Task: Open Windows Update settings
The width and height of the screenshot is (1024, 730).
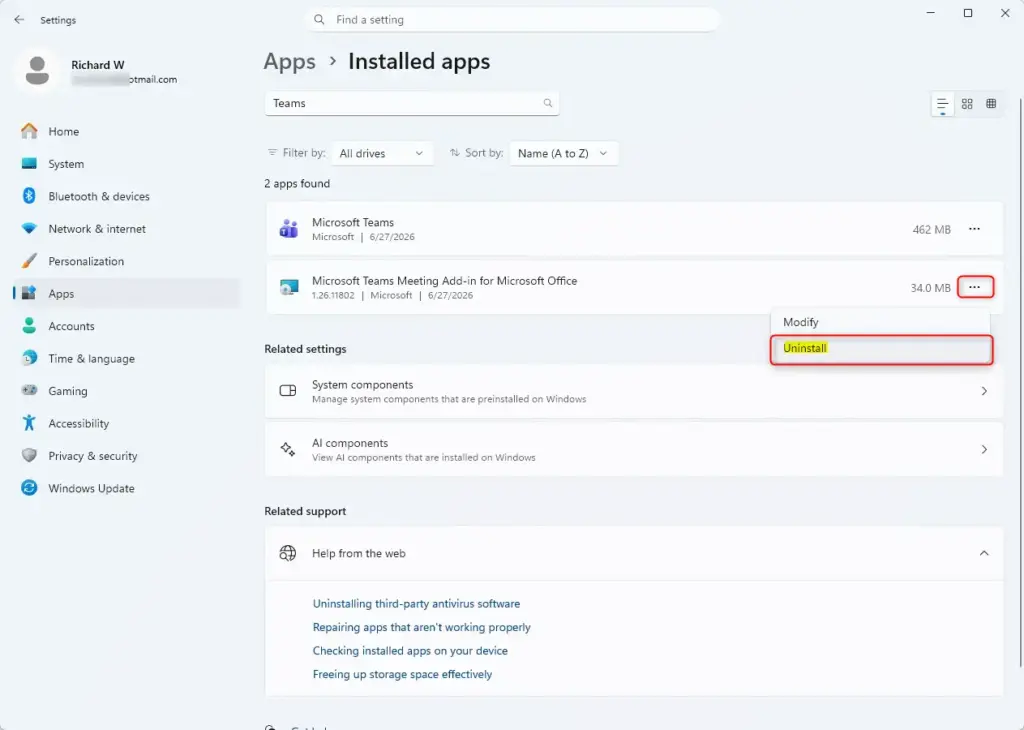Action: 127,488
